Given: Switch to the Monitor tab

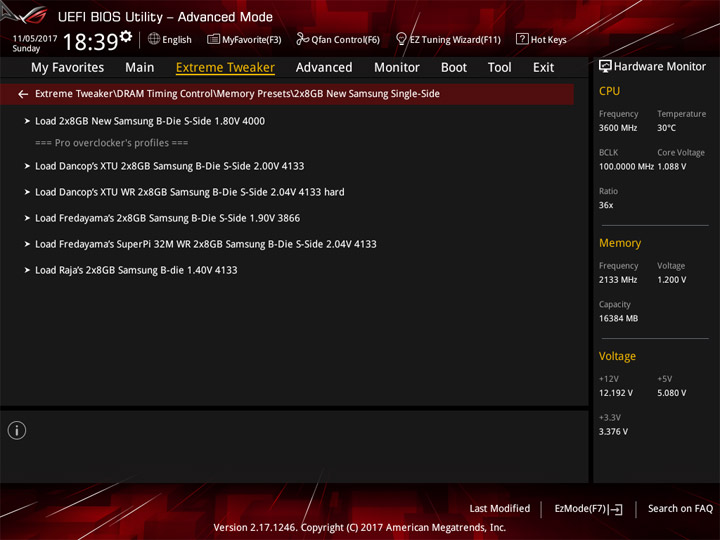Looking at the screenshot, I should pyautogui.click(x=397, y=68).
